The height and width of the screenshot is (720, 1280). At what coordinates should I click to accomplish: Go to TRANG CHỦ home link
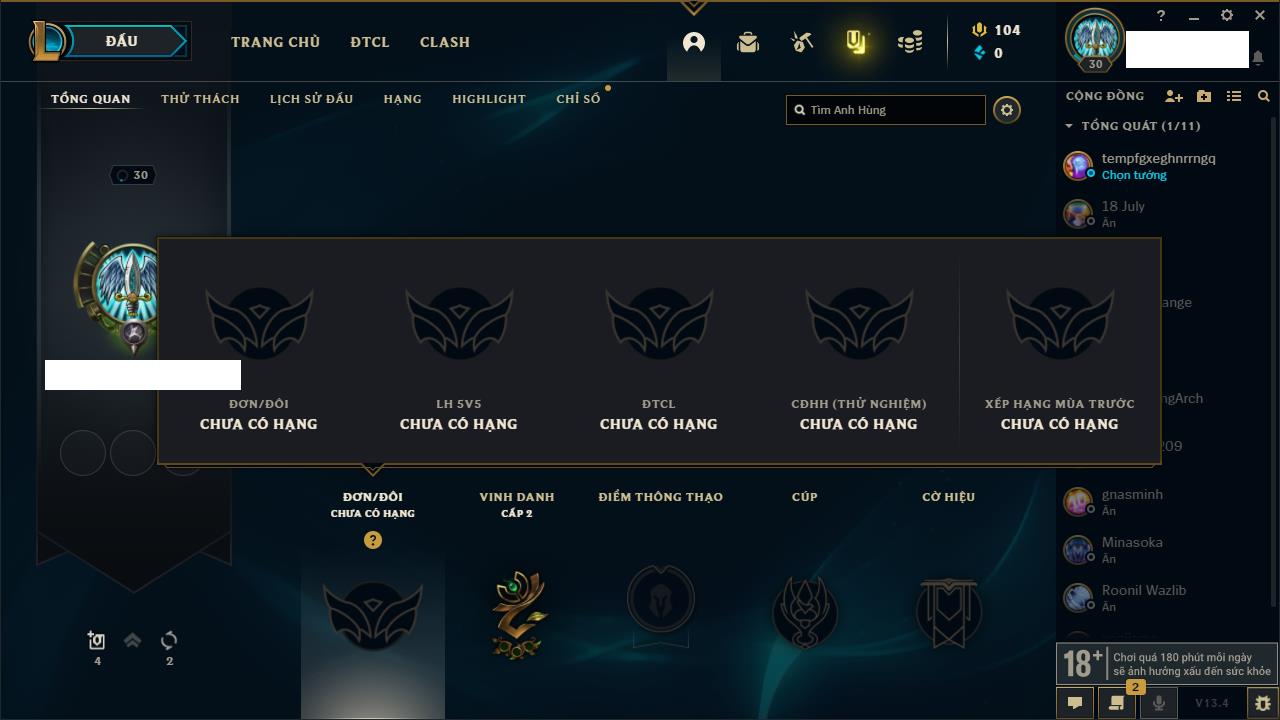click(x=275, y=42)
